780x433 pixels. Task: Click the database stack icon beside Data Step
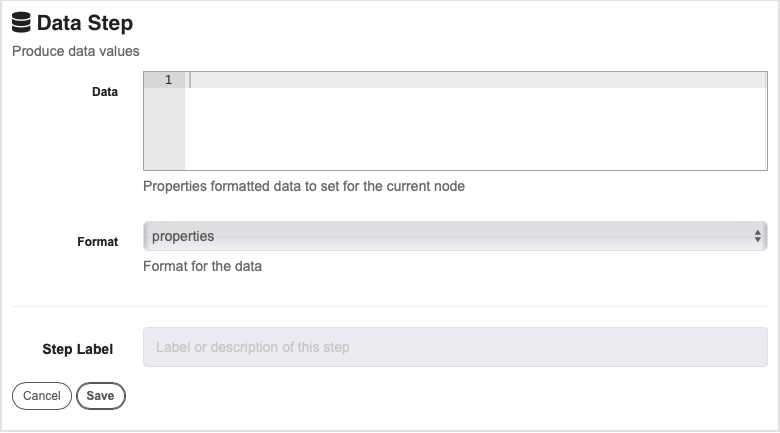point(21,23)
